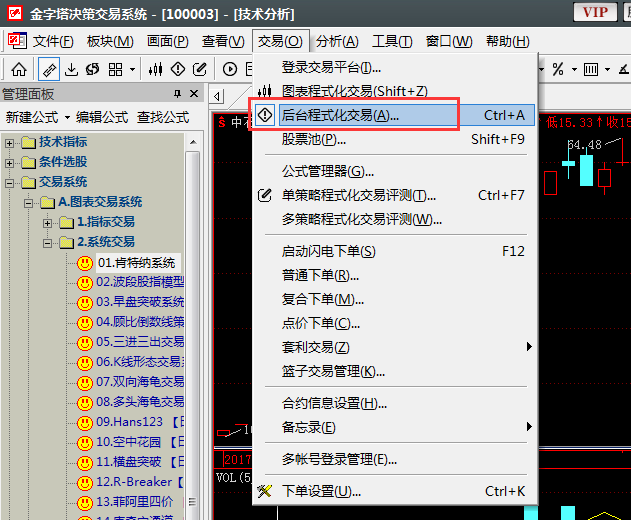631x520 pixels.
Task: Click the strategy evaluation edit toolbar icon
Action: pyautogui.click(x=200, y=69)
